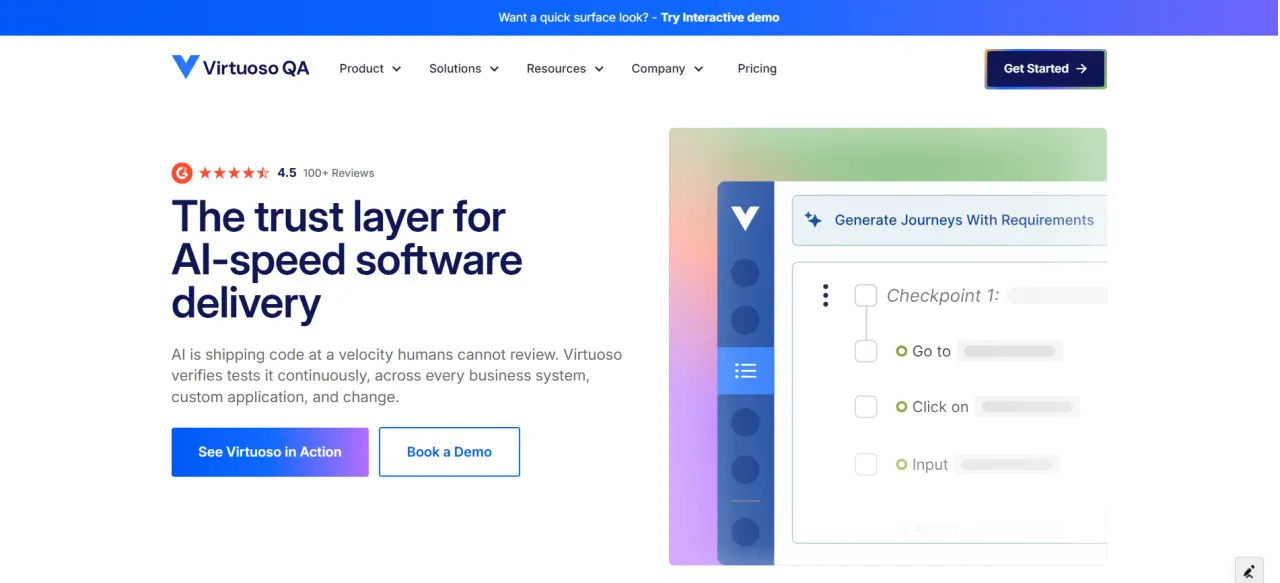The height and width of the screenshot is (583, 1280).
Task: Toggle the Checkpoint 1 checkbox
Action: coord(866,295)
